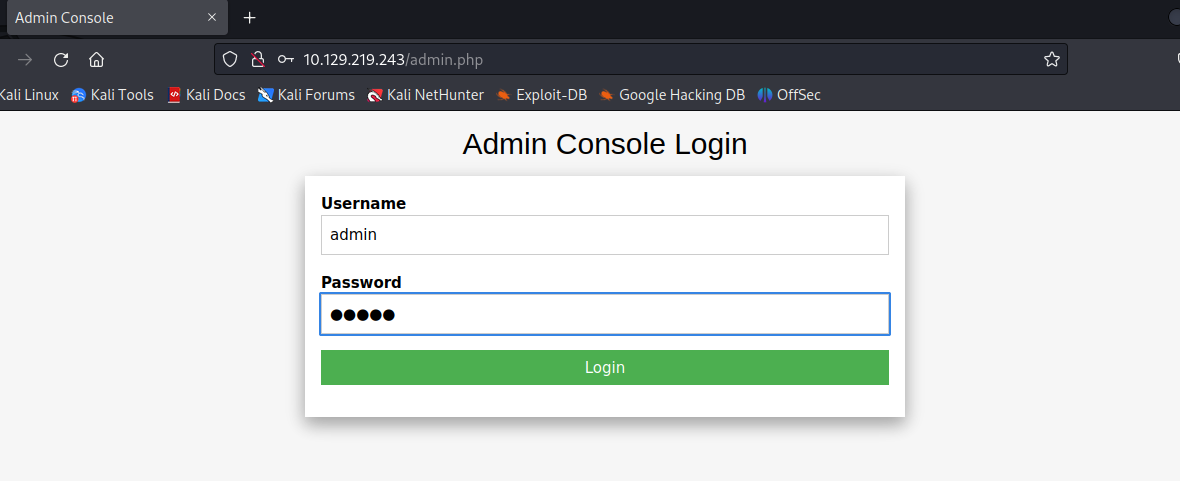Screen dimensions: 1180x481
Task: Go to the browser home page
Action: point(96,60)
